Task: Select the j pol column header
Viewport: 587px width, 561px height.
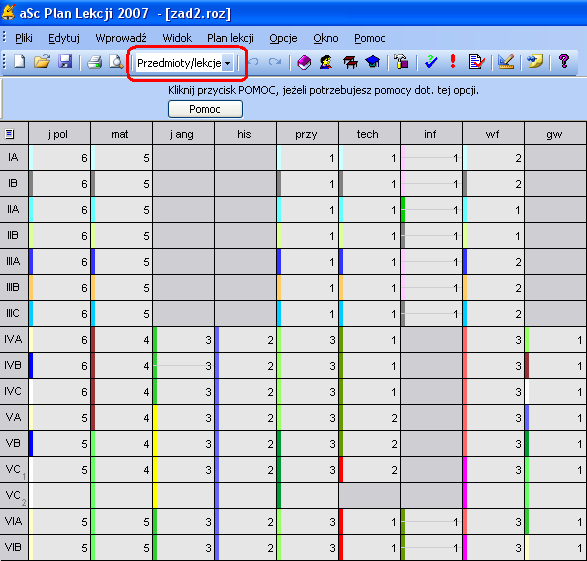Action: pyautogui.click(x=60, y=134)
